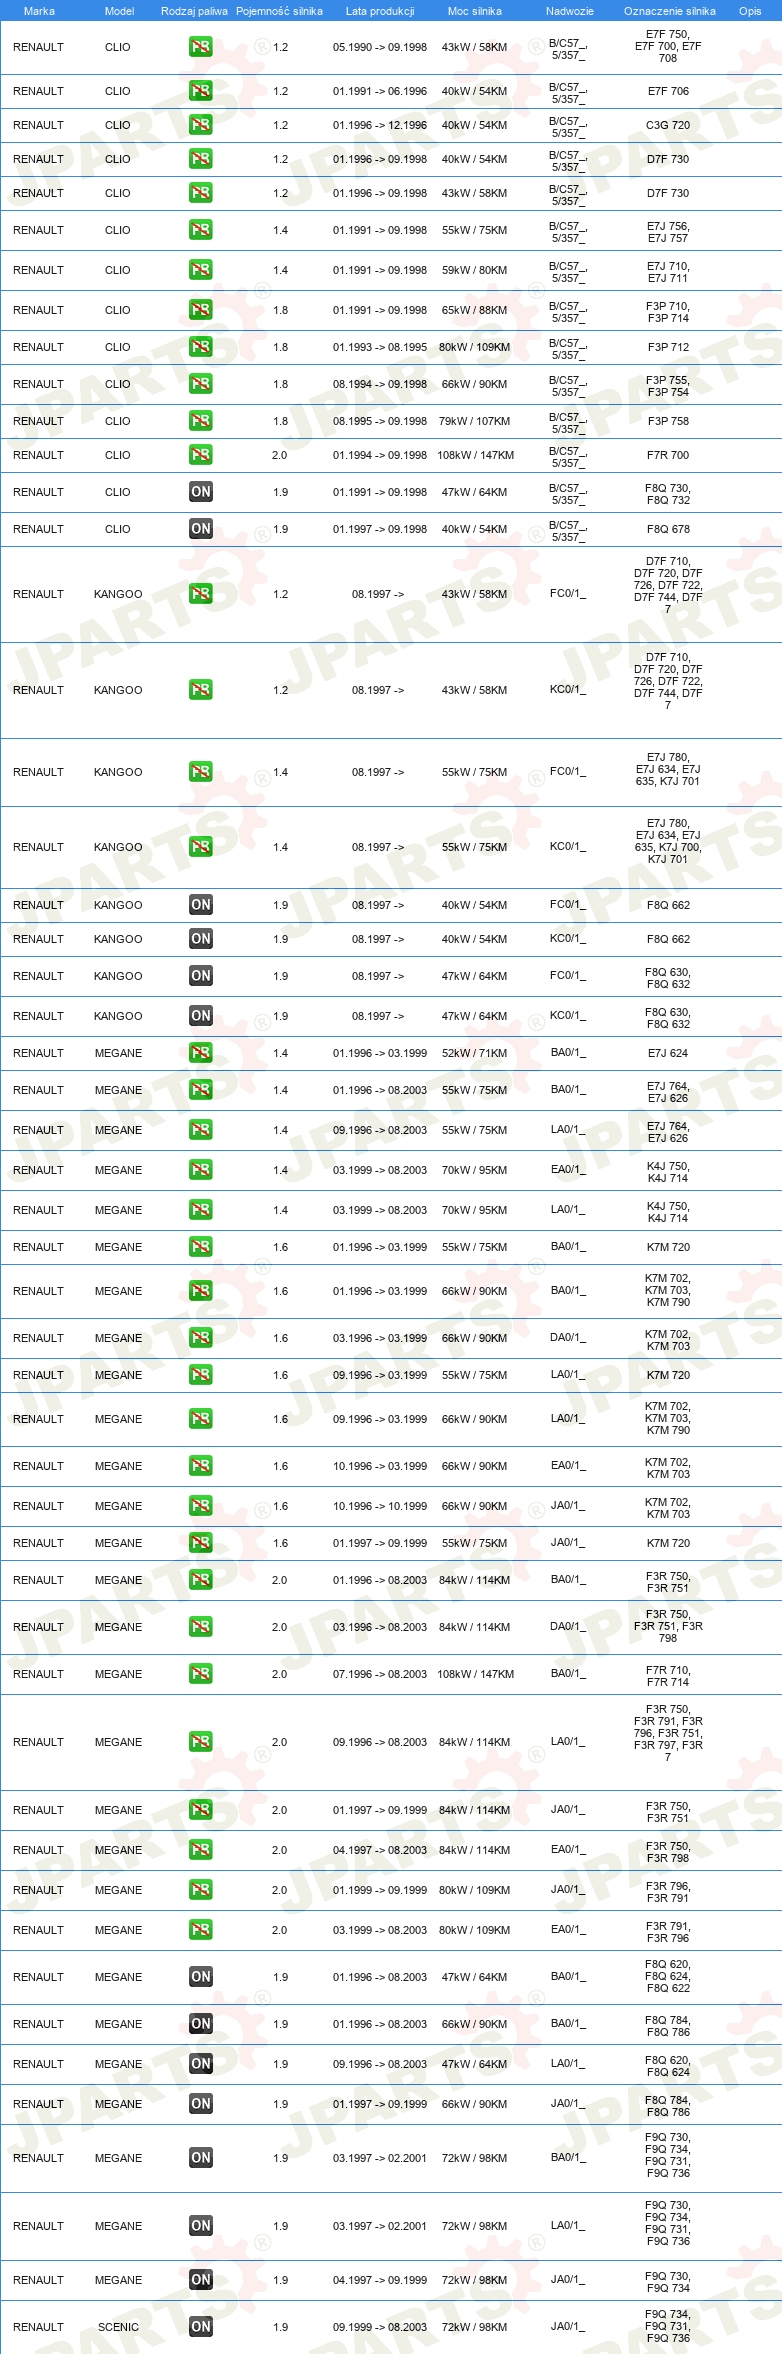Click the Moc silnika column header

(x=475, y=11)
